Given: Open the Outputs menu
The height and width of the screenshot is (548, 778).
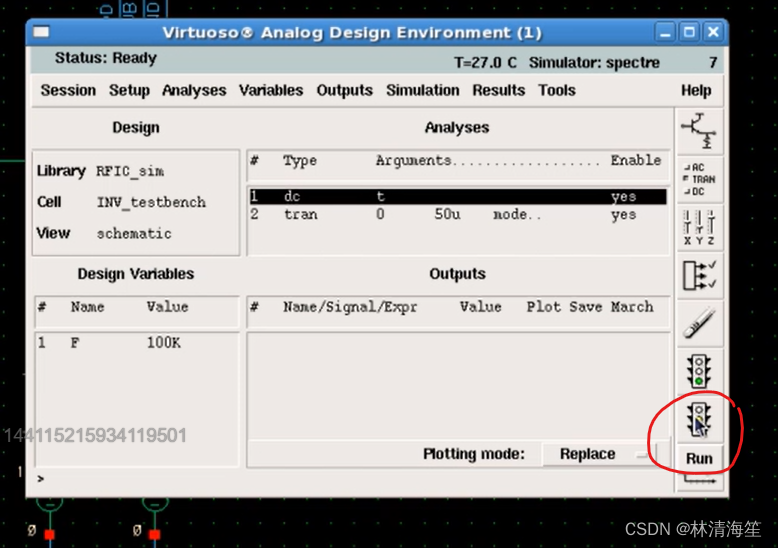Looking at the screenshot, I should coord(344,90).
